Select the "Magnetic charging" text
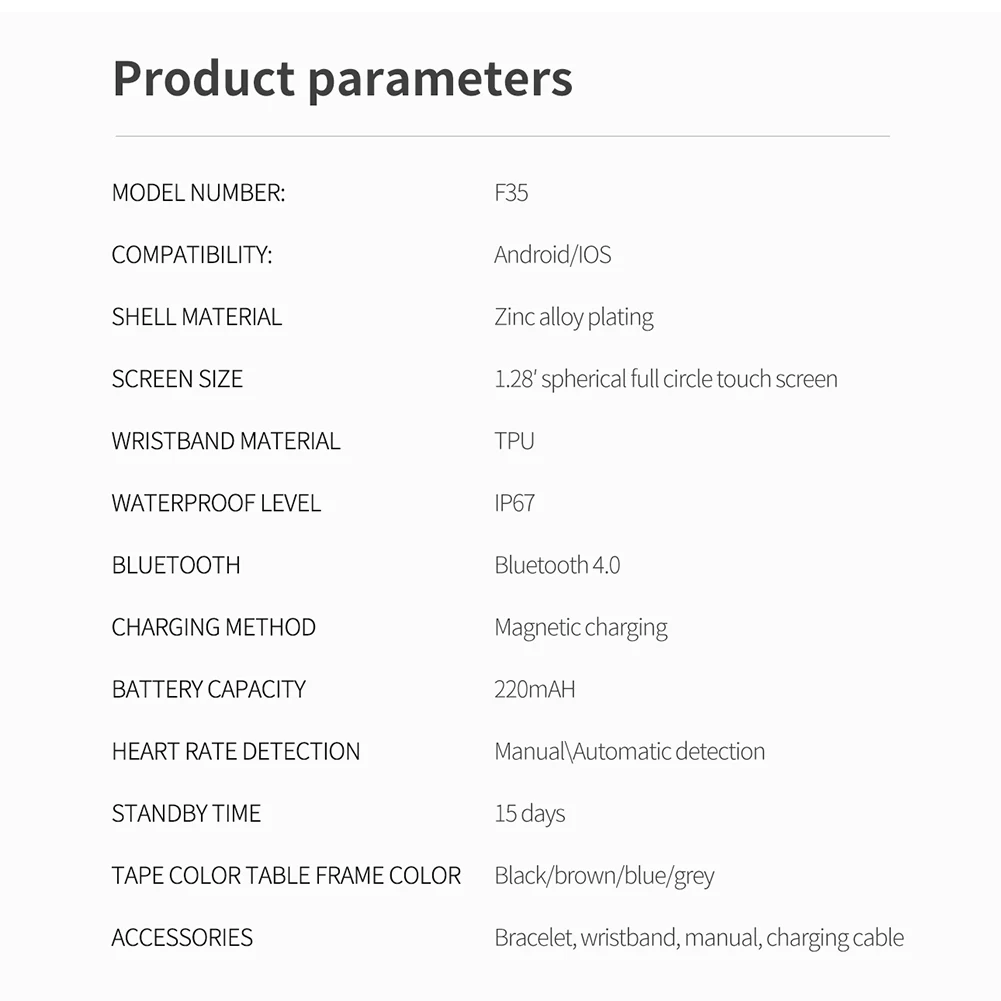Image resolution: width=1001 pixels, height=1001 pixels. 580,628
